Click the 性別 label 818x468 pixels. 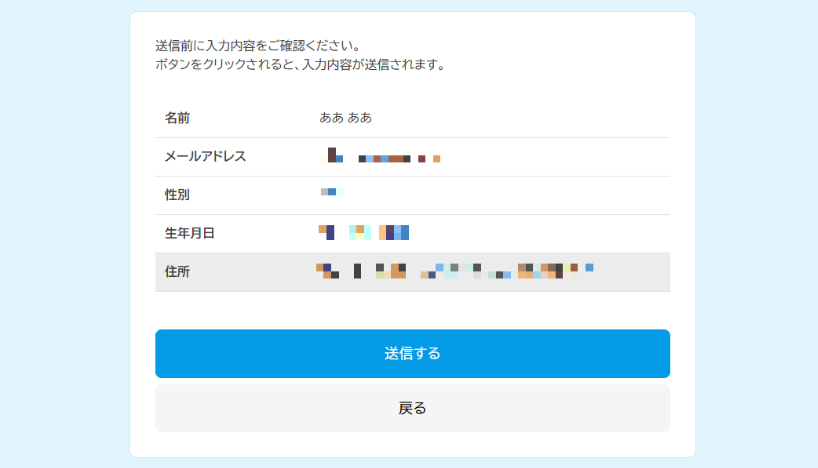coord(177,195)
